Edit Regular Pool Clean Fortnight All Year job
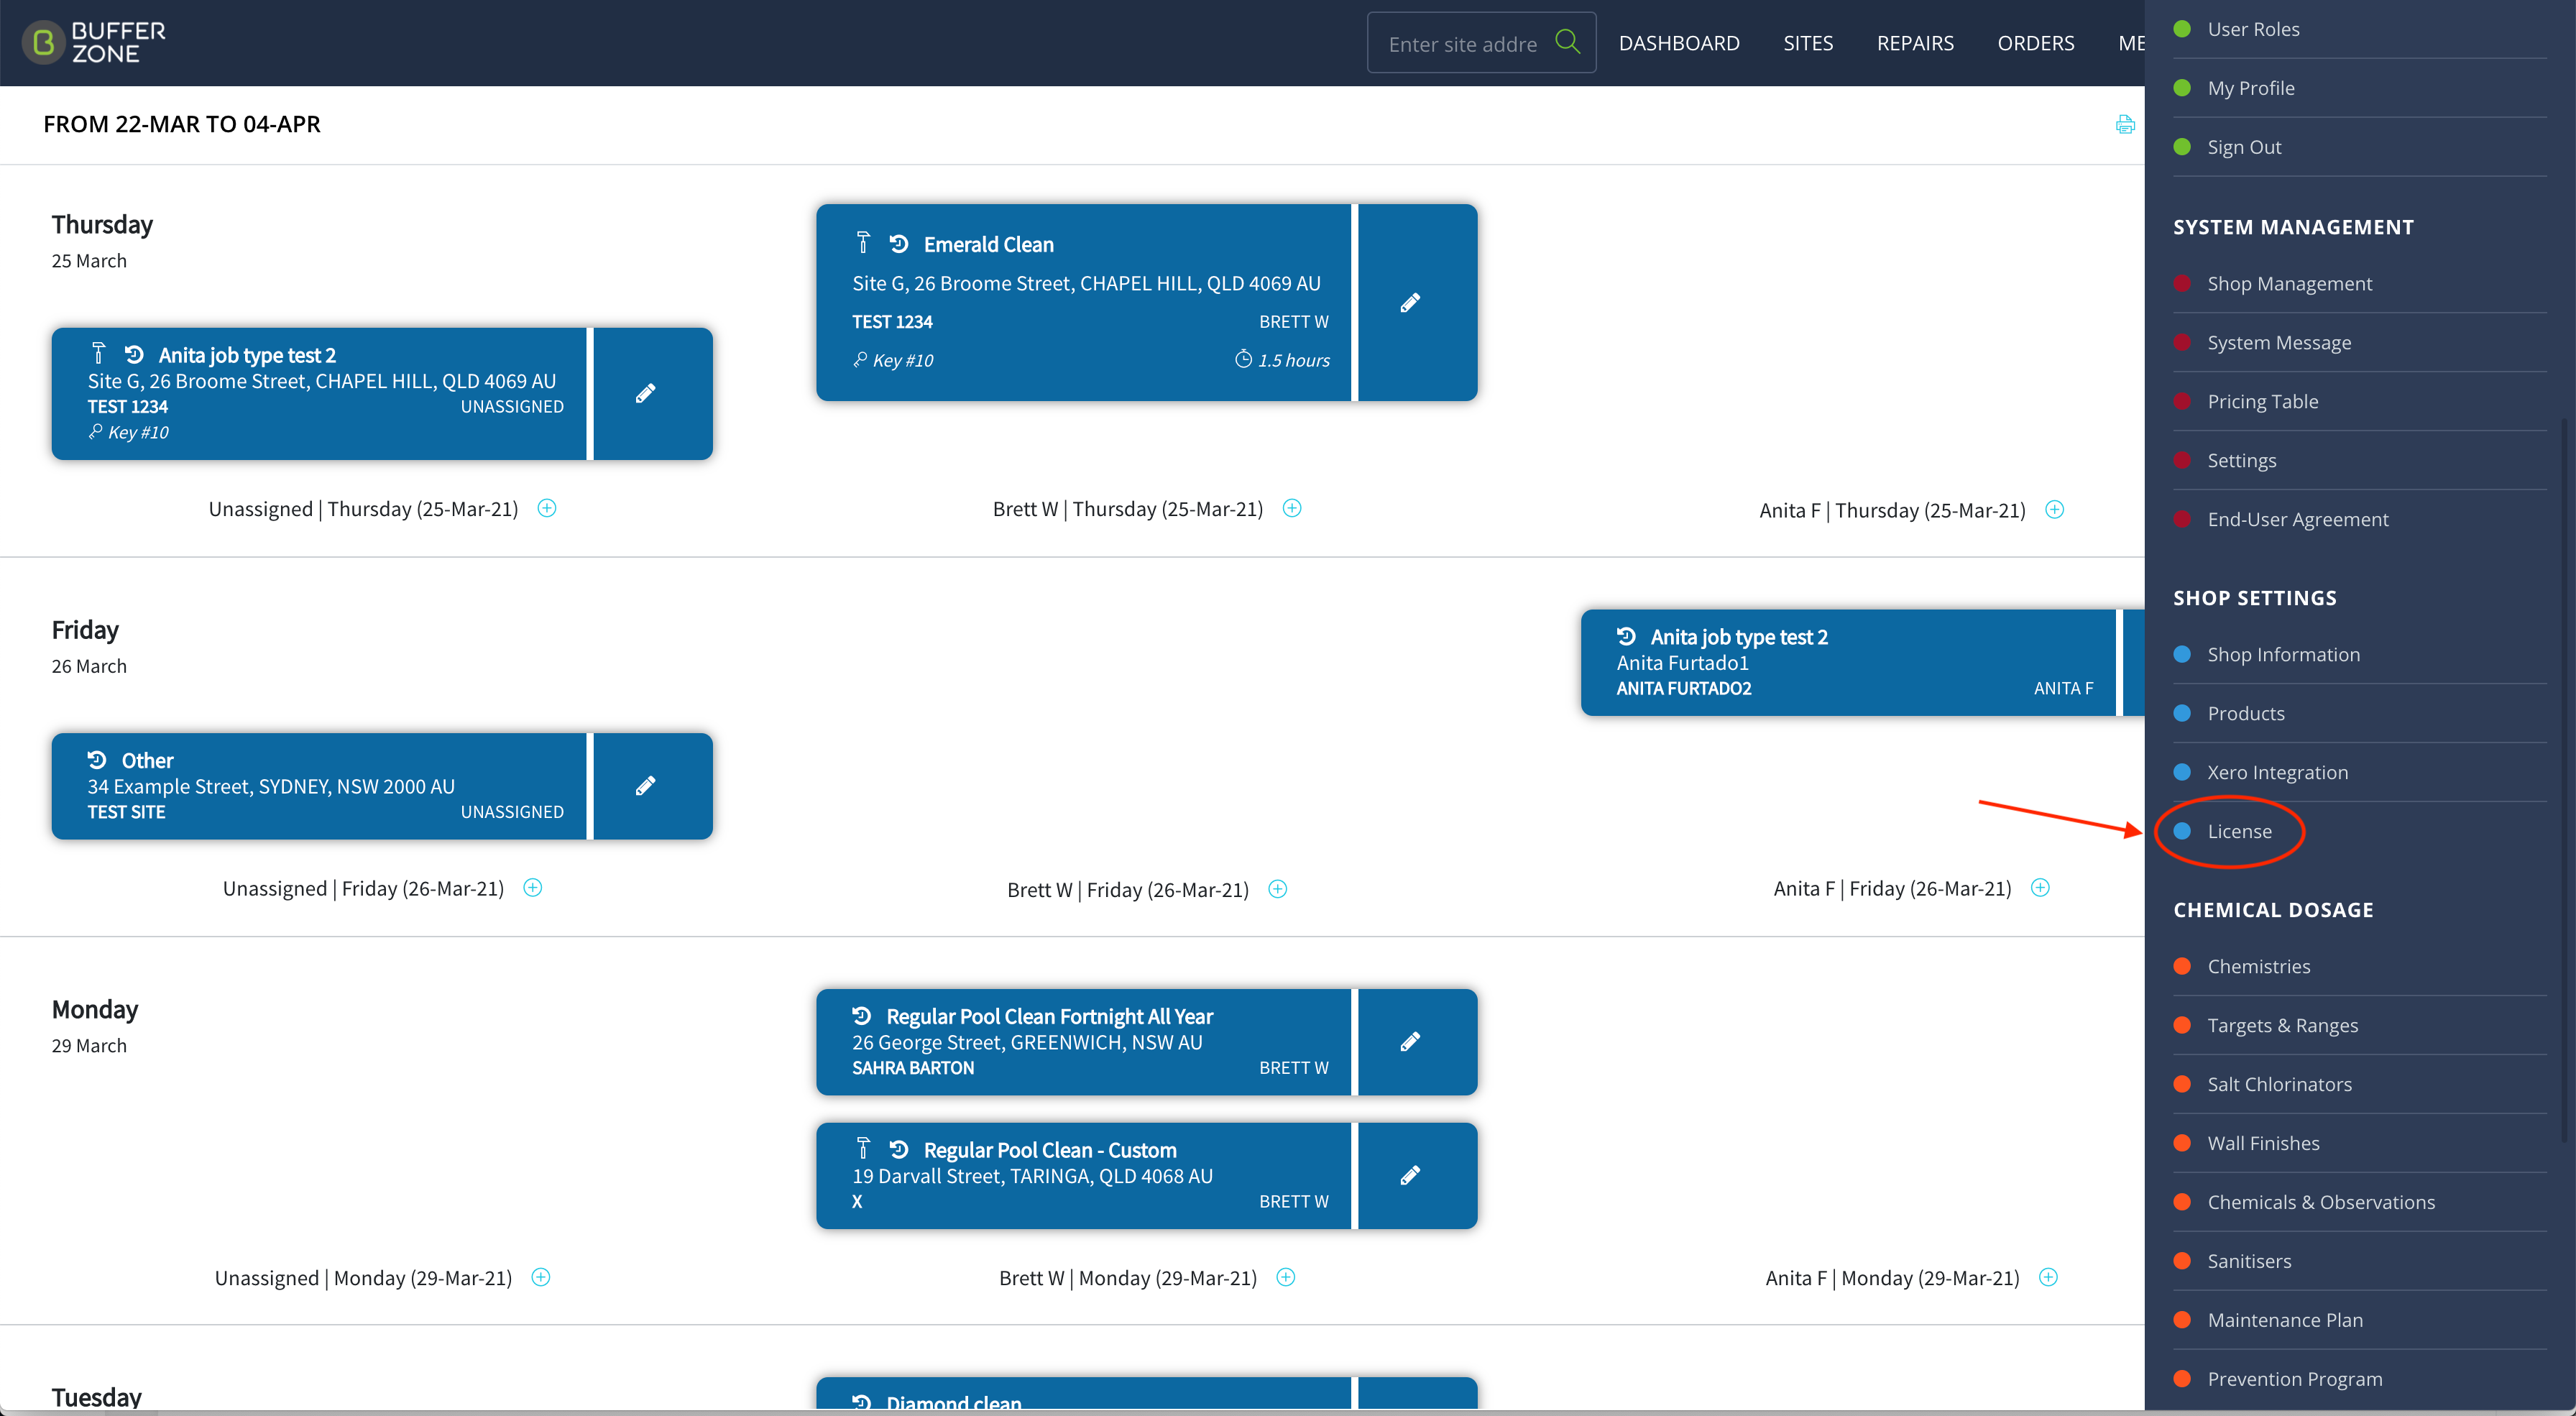2576x1416 pixels. (1410, 1042)
